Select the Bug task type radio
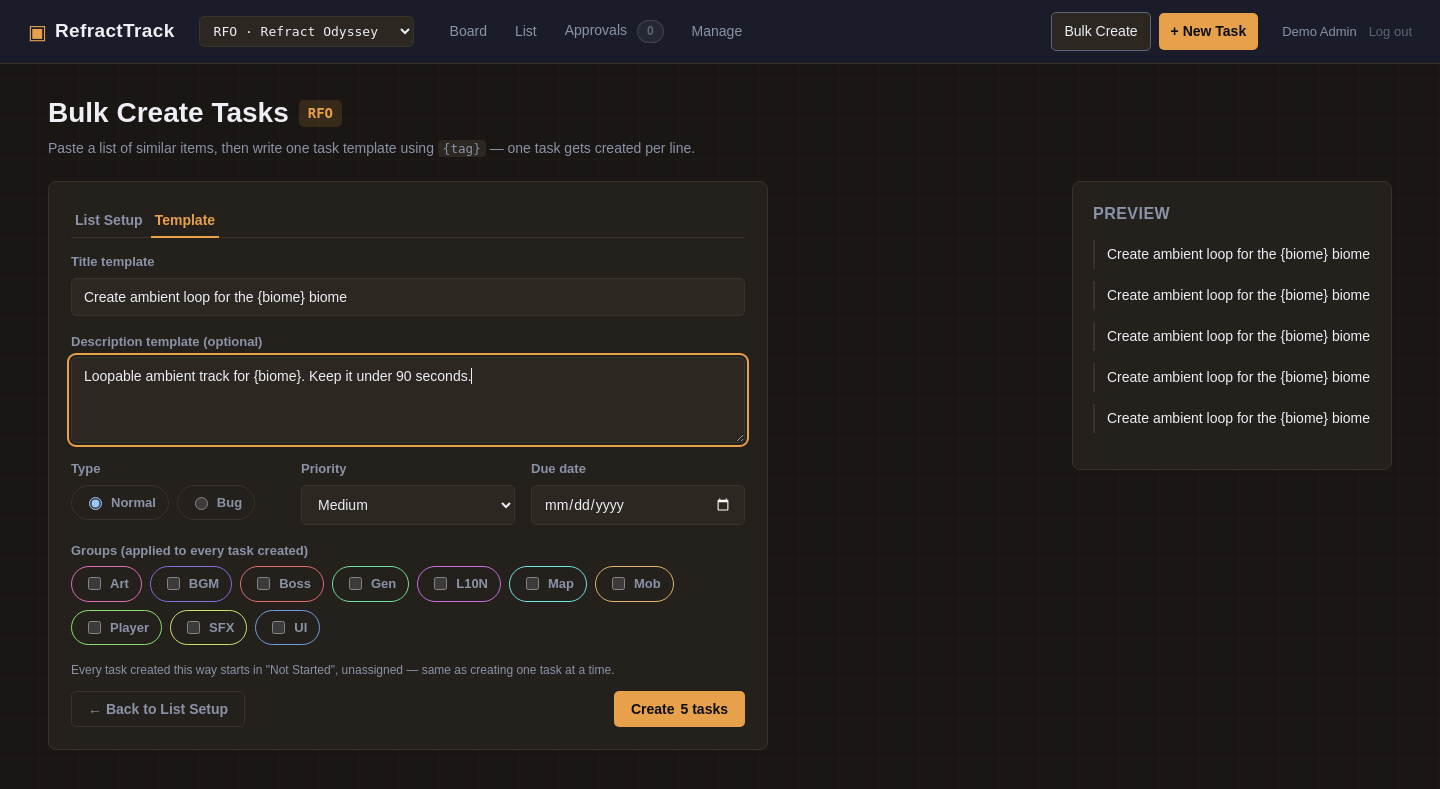Image resolution: width=1440 pixels, height=789 pixels. 201,503
